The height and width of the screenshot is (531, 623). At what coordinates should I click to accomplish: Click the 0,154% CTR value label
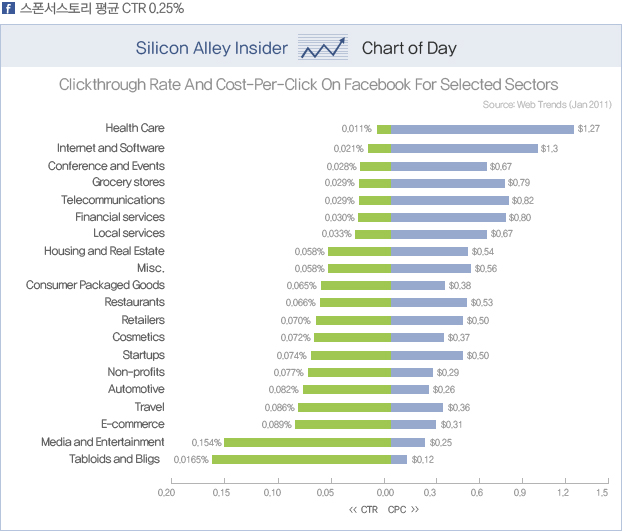(x=206, y=442)
